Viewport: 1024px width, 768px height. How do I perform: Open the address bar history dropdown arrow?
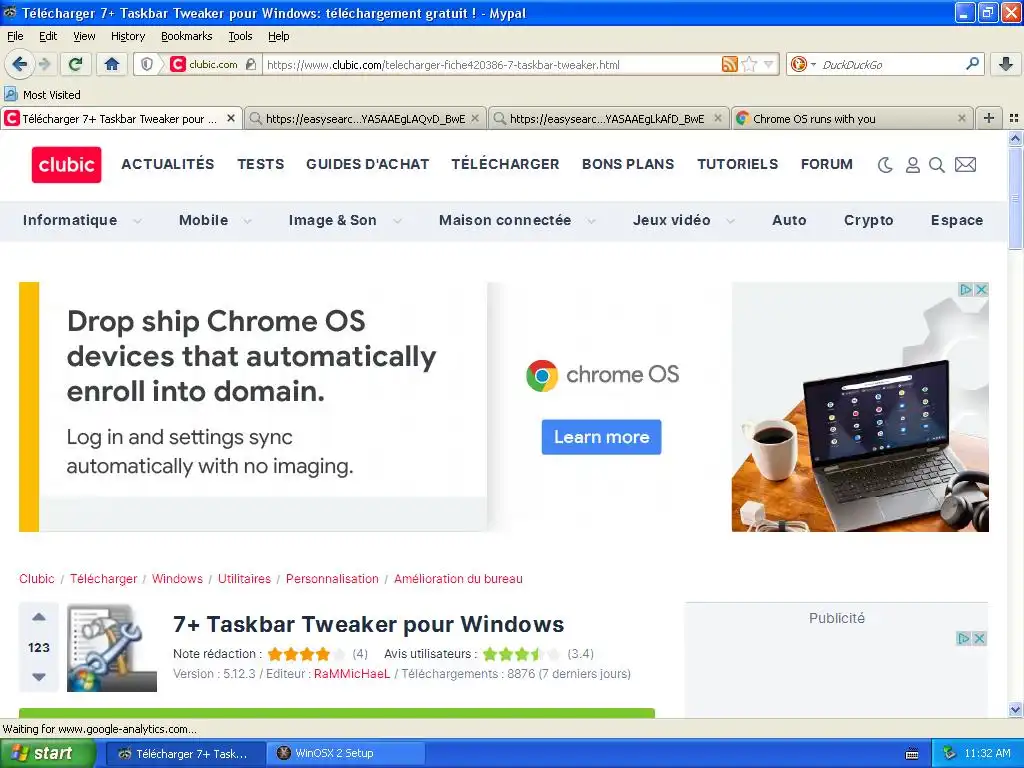click(769, 64)
